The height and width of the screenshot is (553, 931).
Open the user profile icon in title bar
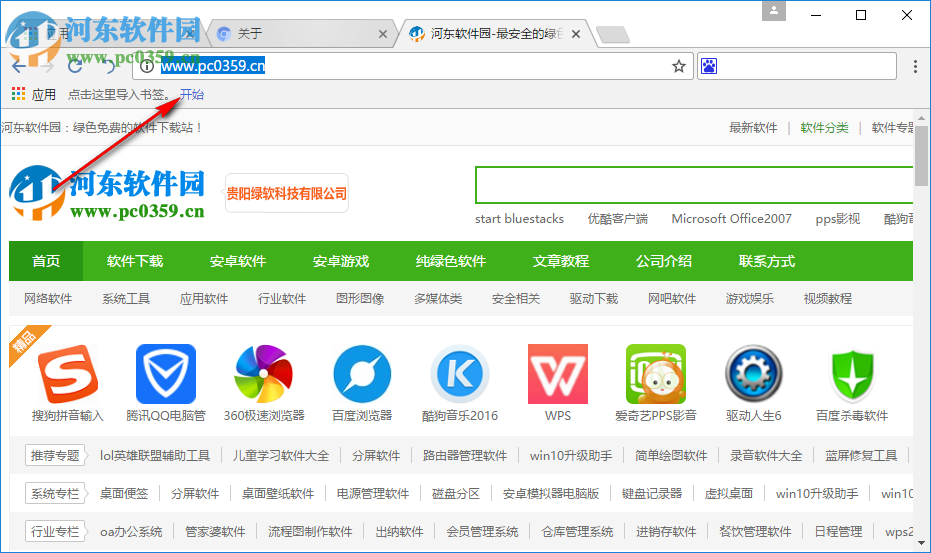point(774,11)
